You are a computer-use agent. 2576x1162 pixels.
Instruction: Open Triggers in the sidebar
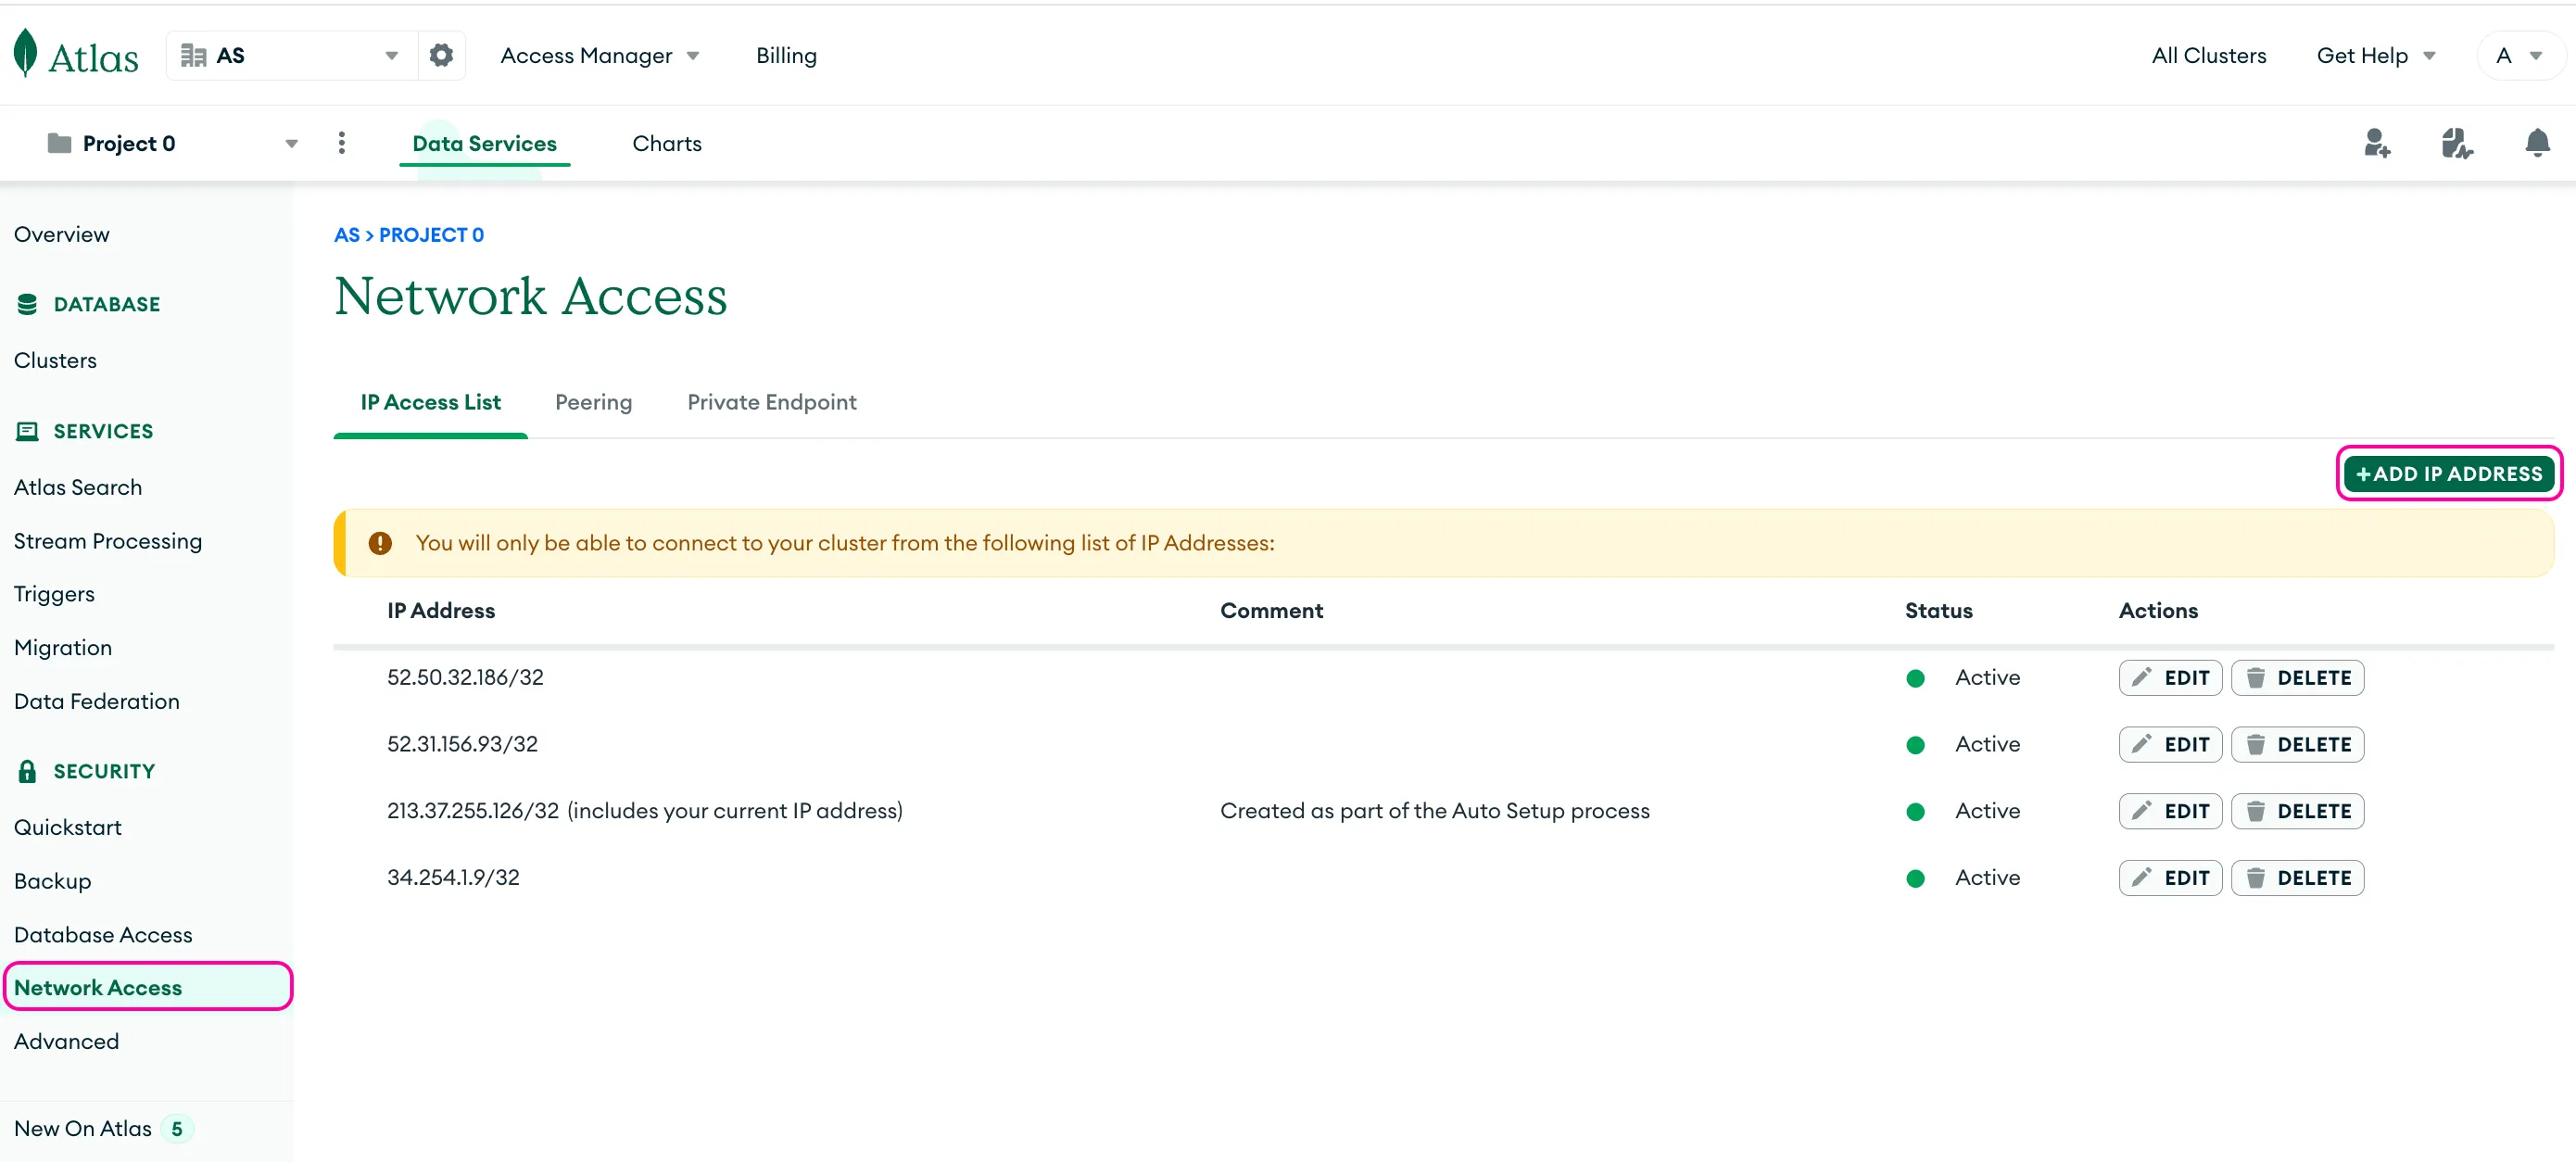click(x=54, y=594)
